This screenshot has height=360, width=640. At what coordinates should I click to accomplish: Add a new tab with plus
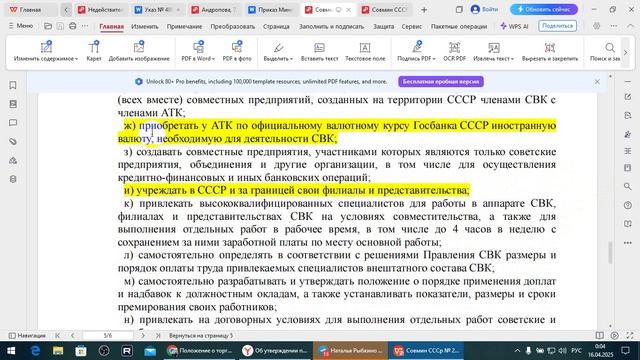(x=424, y=9)
